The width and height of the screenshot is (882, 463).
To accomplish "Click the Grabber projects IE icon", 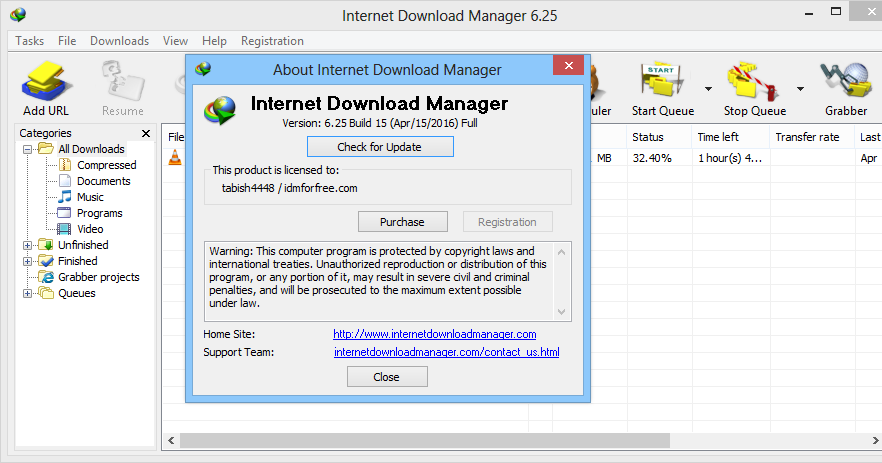I will point(46,277).
